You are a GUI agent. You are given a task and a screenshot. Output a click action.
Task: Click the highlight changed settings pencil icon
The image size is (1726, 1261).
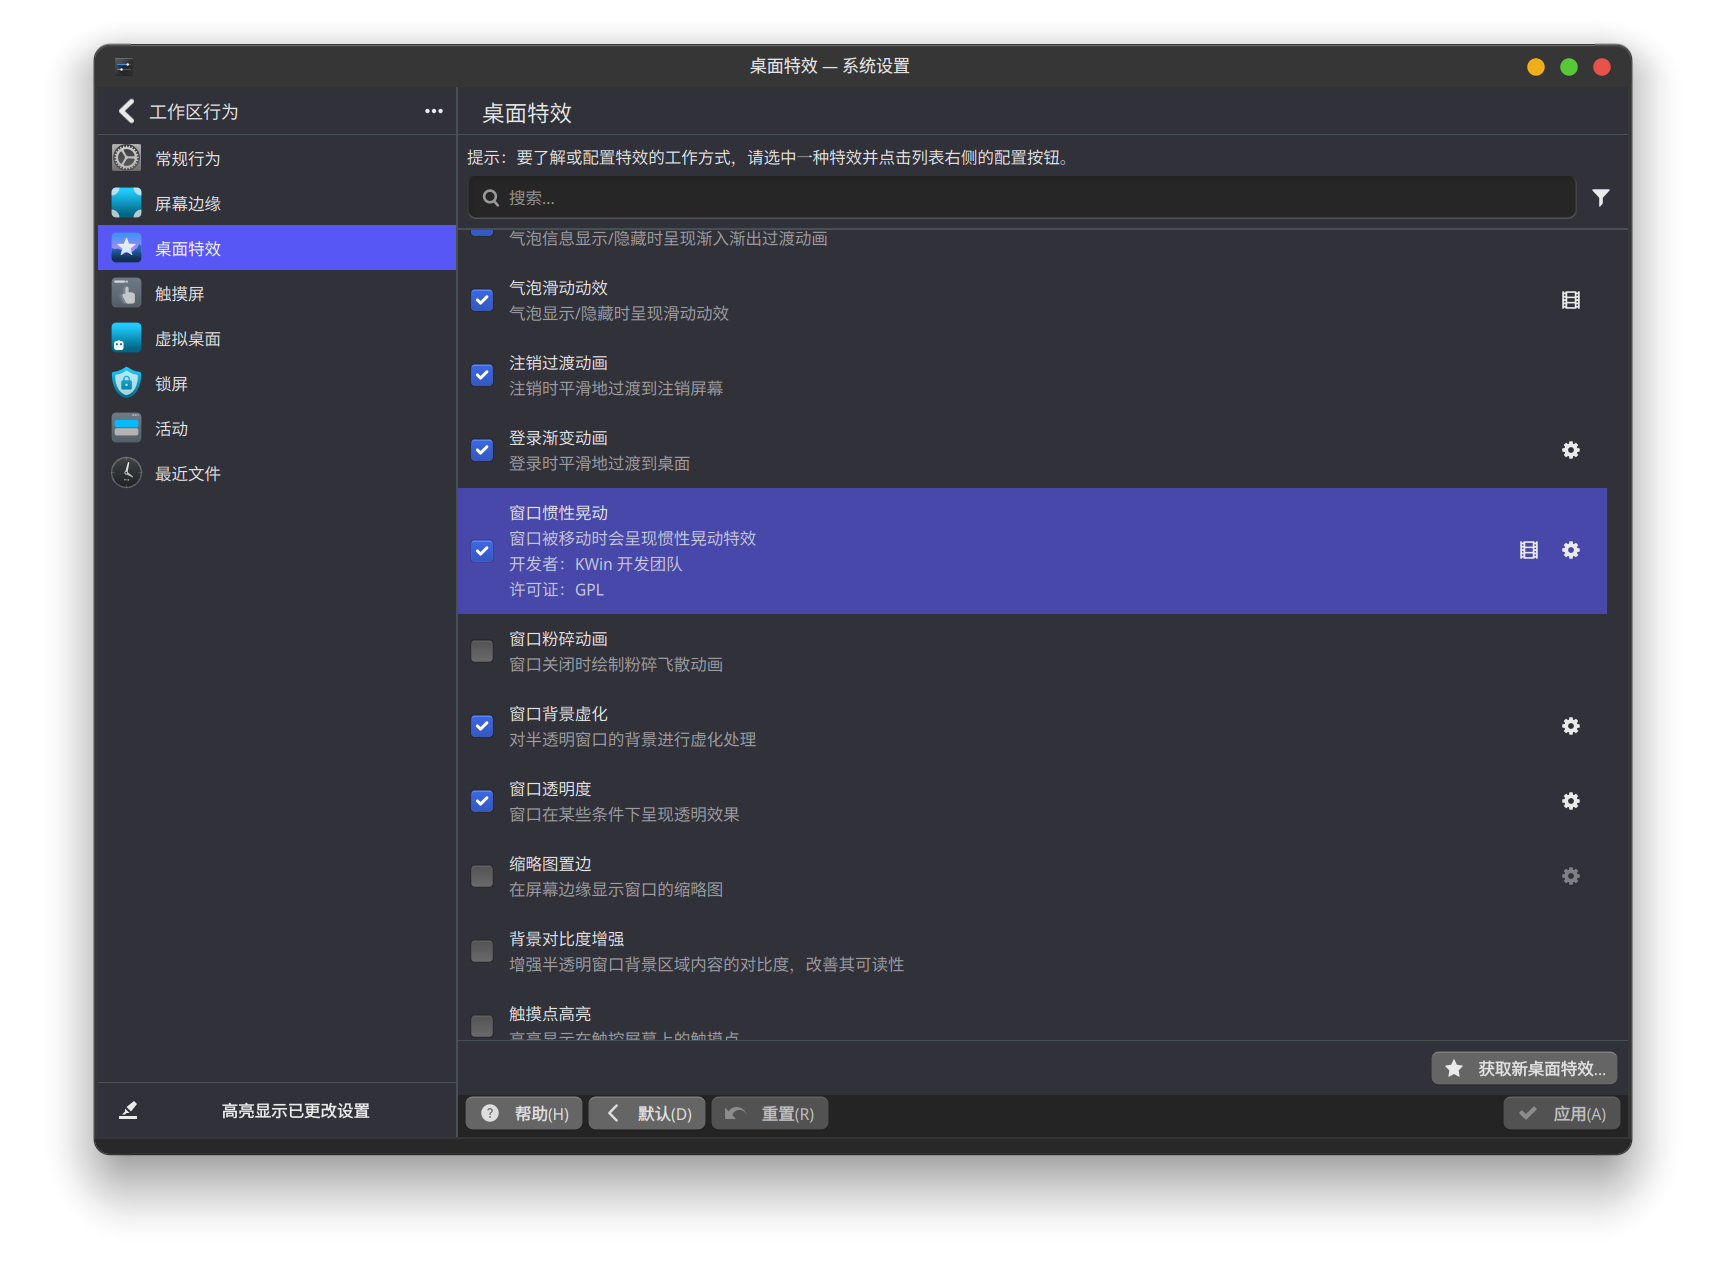(x=128, y=1110)
